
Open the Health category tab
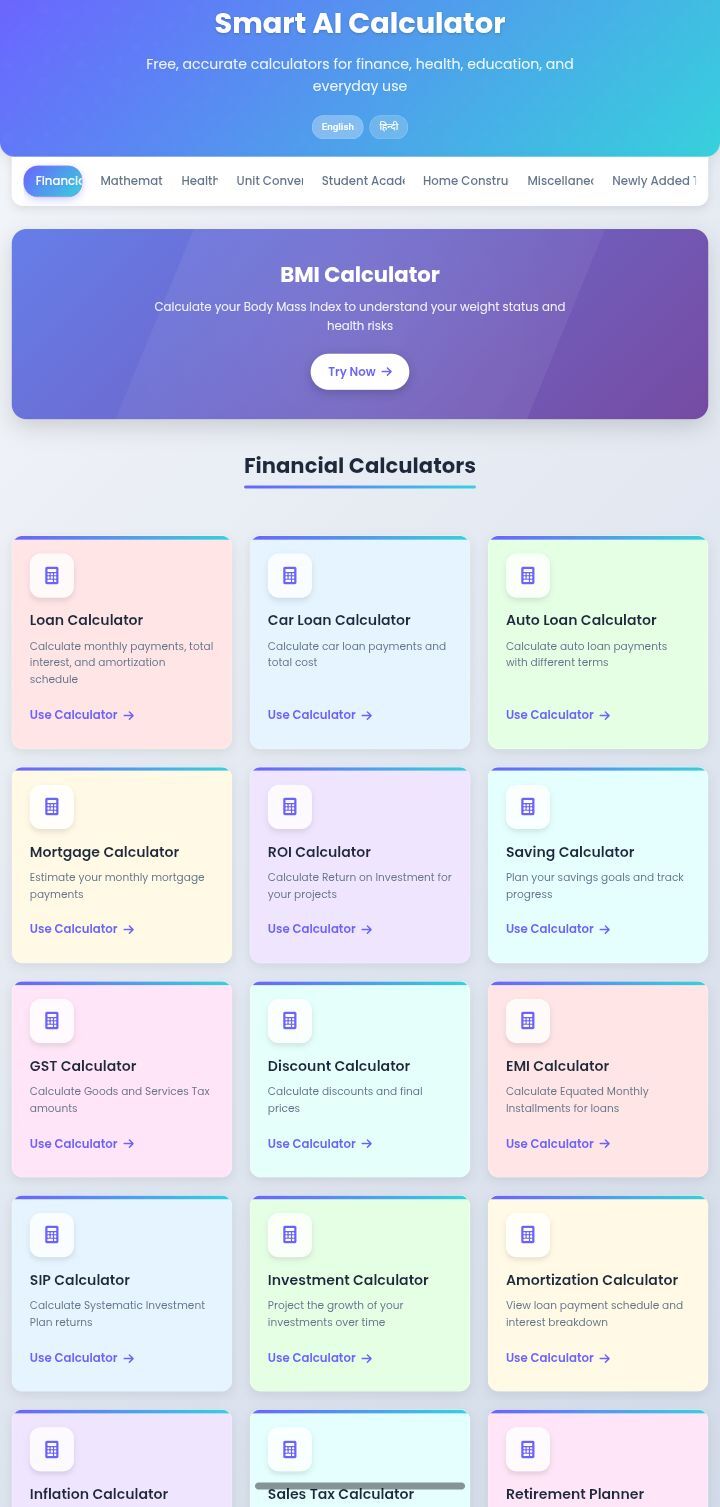click(x=199, y=181)
